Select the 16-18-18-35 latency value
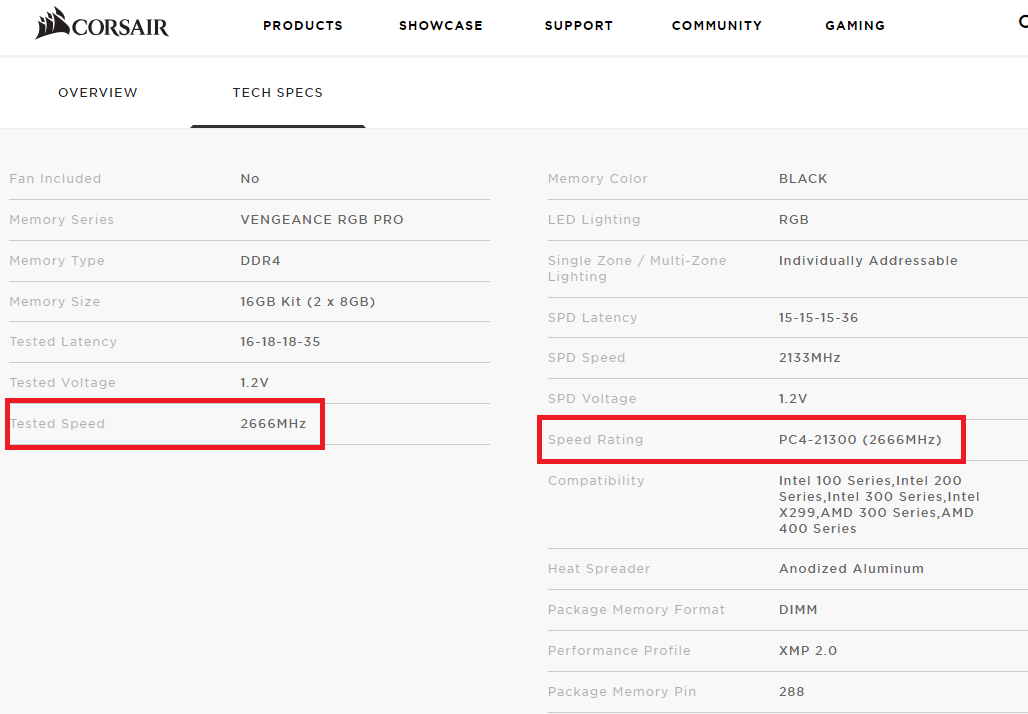The height and width of the screenshot is (714, 1028). [x=280, y=342]
